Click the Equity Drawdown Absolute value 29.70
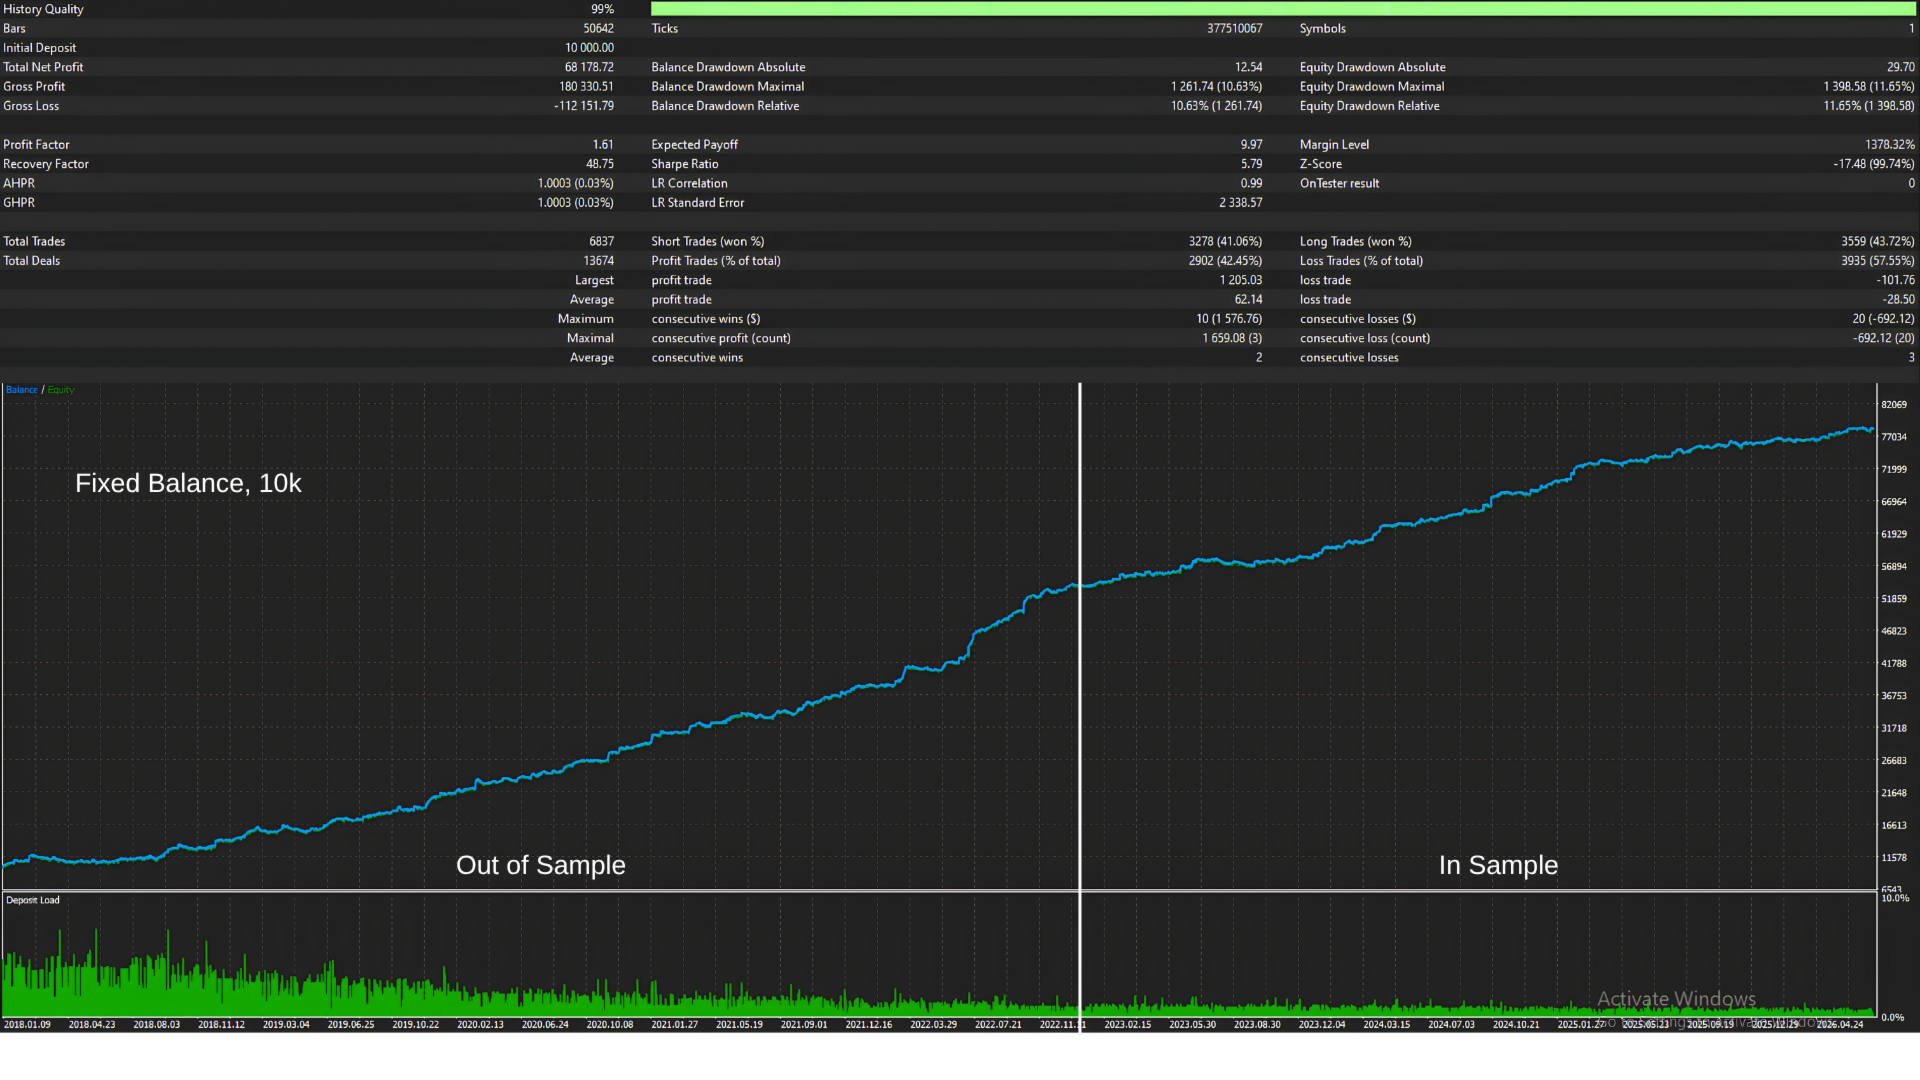Image resolution: width=1920 pixels, height=1080 pixels. [x=1901, y=67]
